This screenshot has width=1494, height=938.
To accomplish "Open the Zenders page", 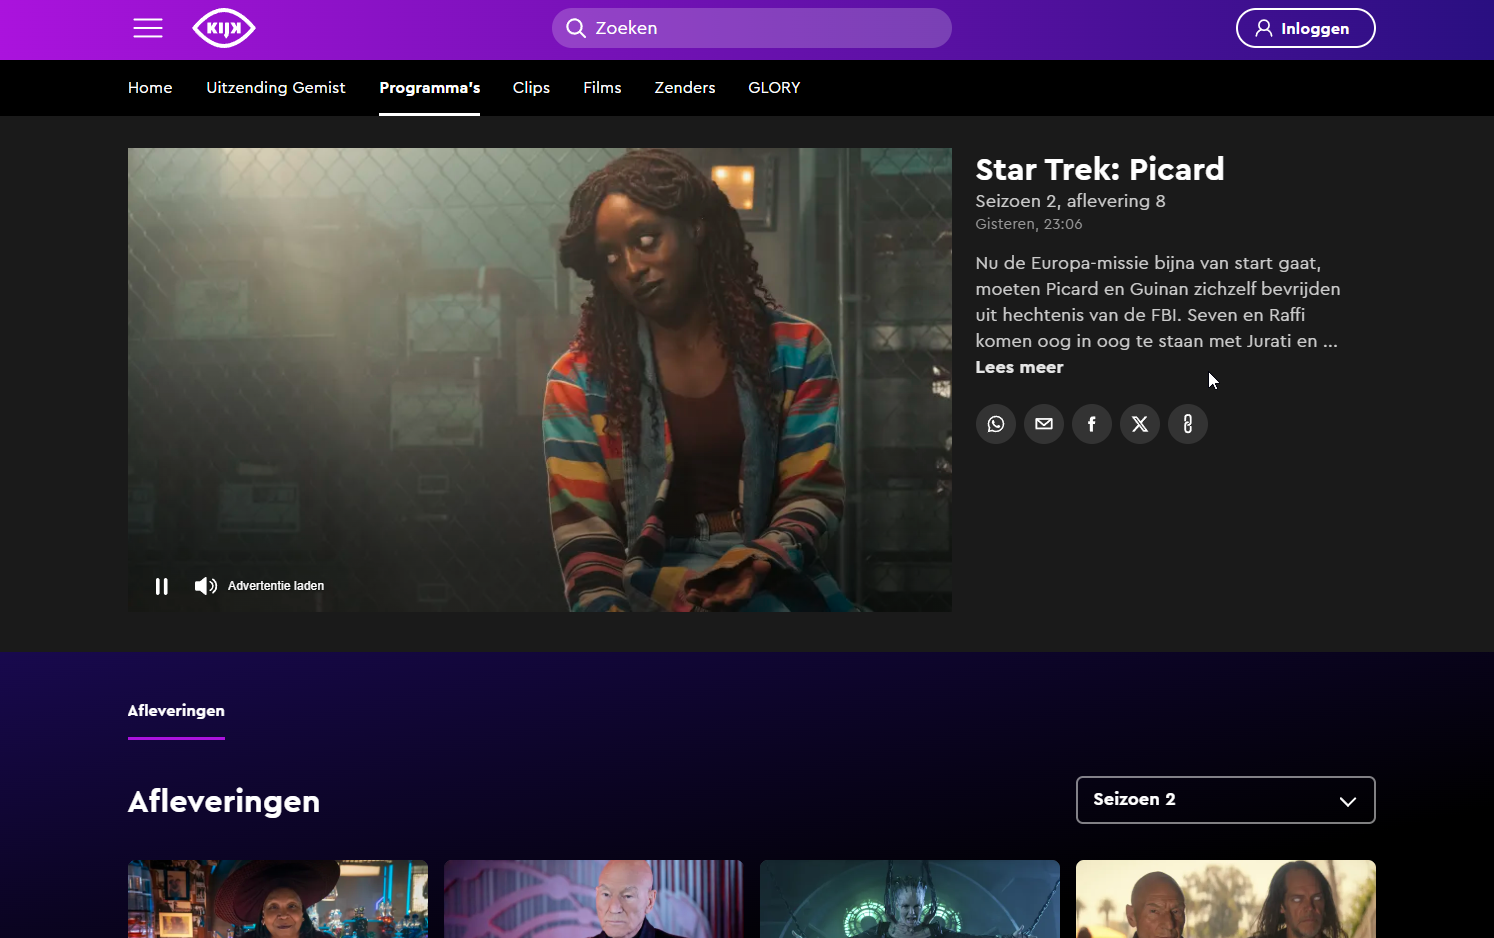I will point(684,88).
